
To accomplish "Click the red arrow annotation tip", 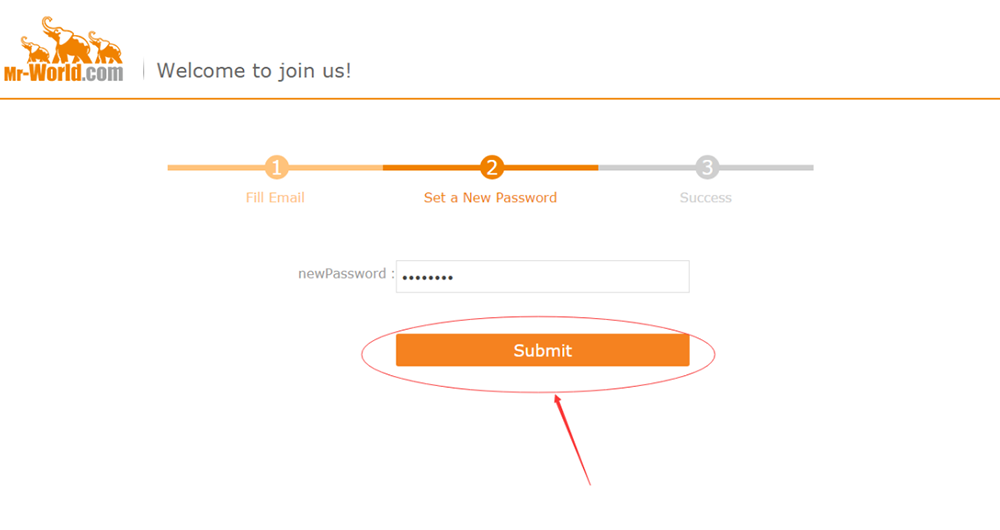I will [557, 398].
